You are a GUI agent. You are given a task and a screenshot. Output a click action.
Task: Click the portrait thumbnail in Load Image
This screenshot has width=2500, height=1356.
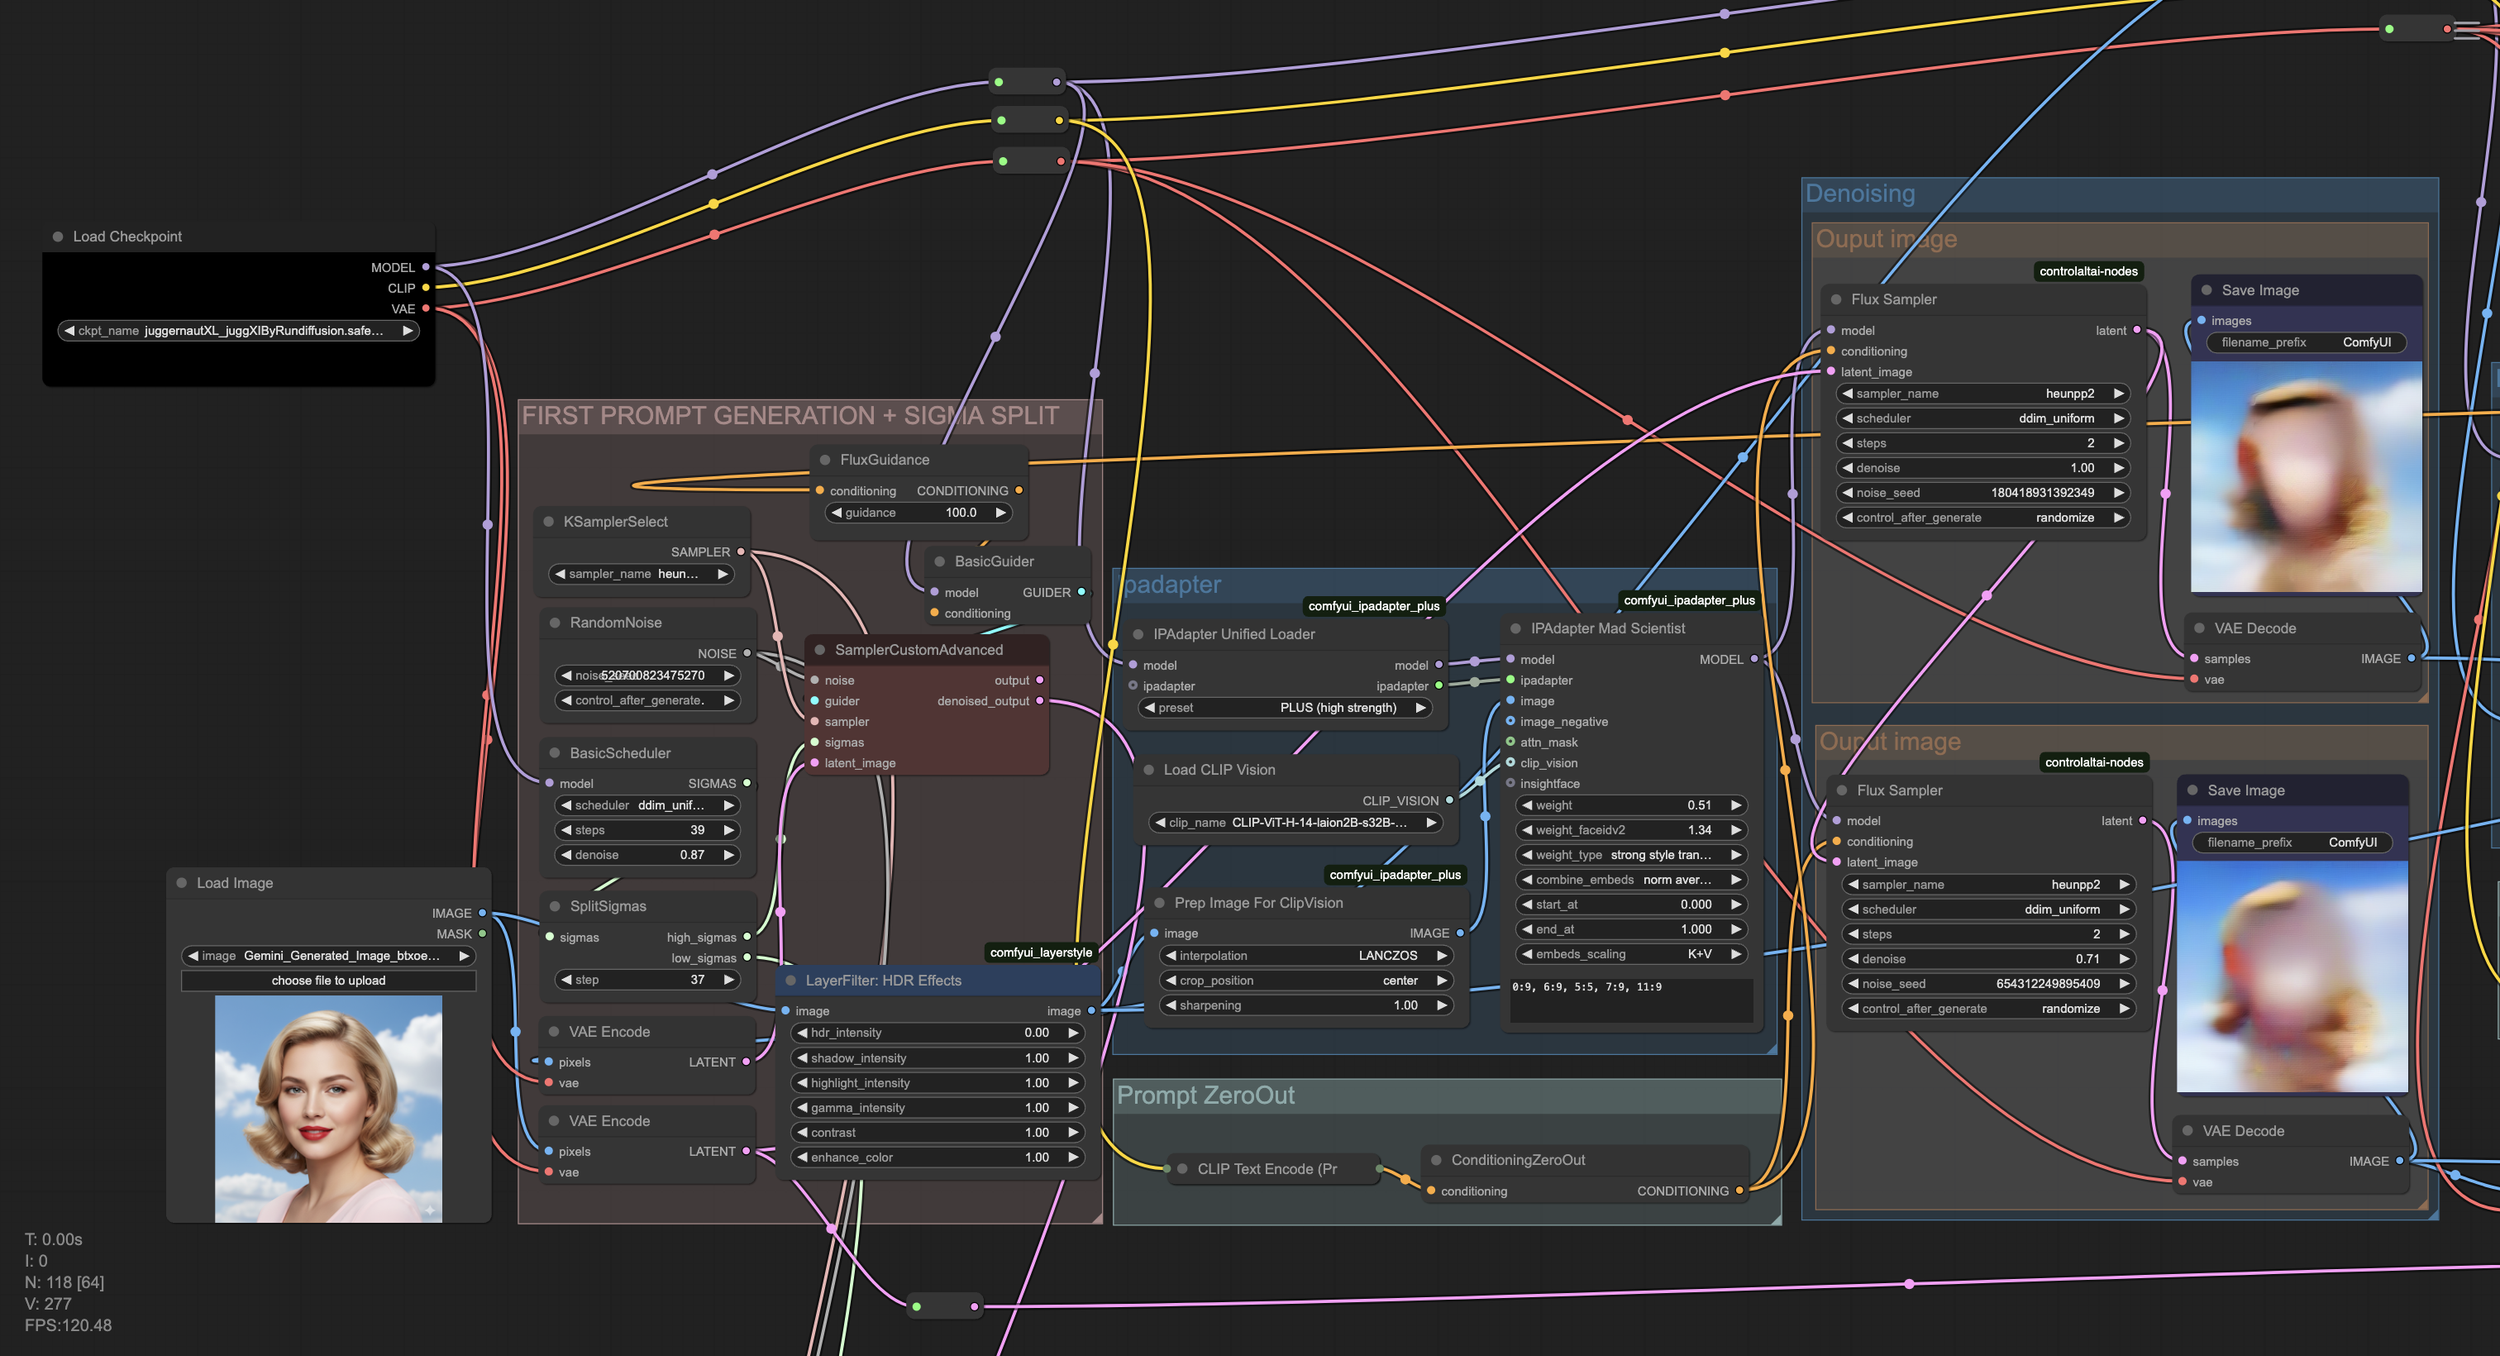328,1108
